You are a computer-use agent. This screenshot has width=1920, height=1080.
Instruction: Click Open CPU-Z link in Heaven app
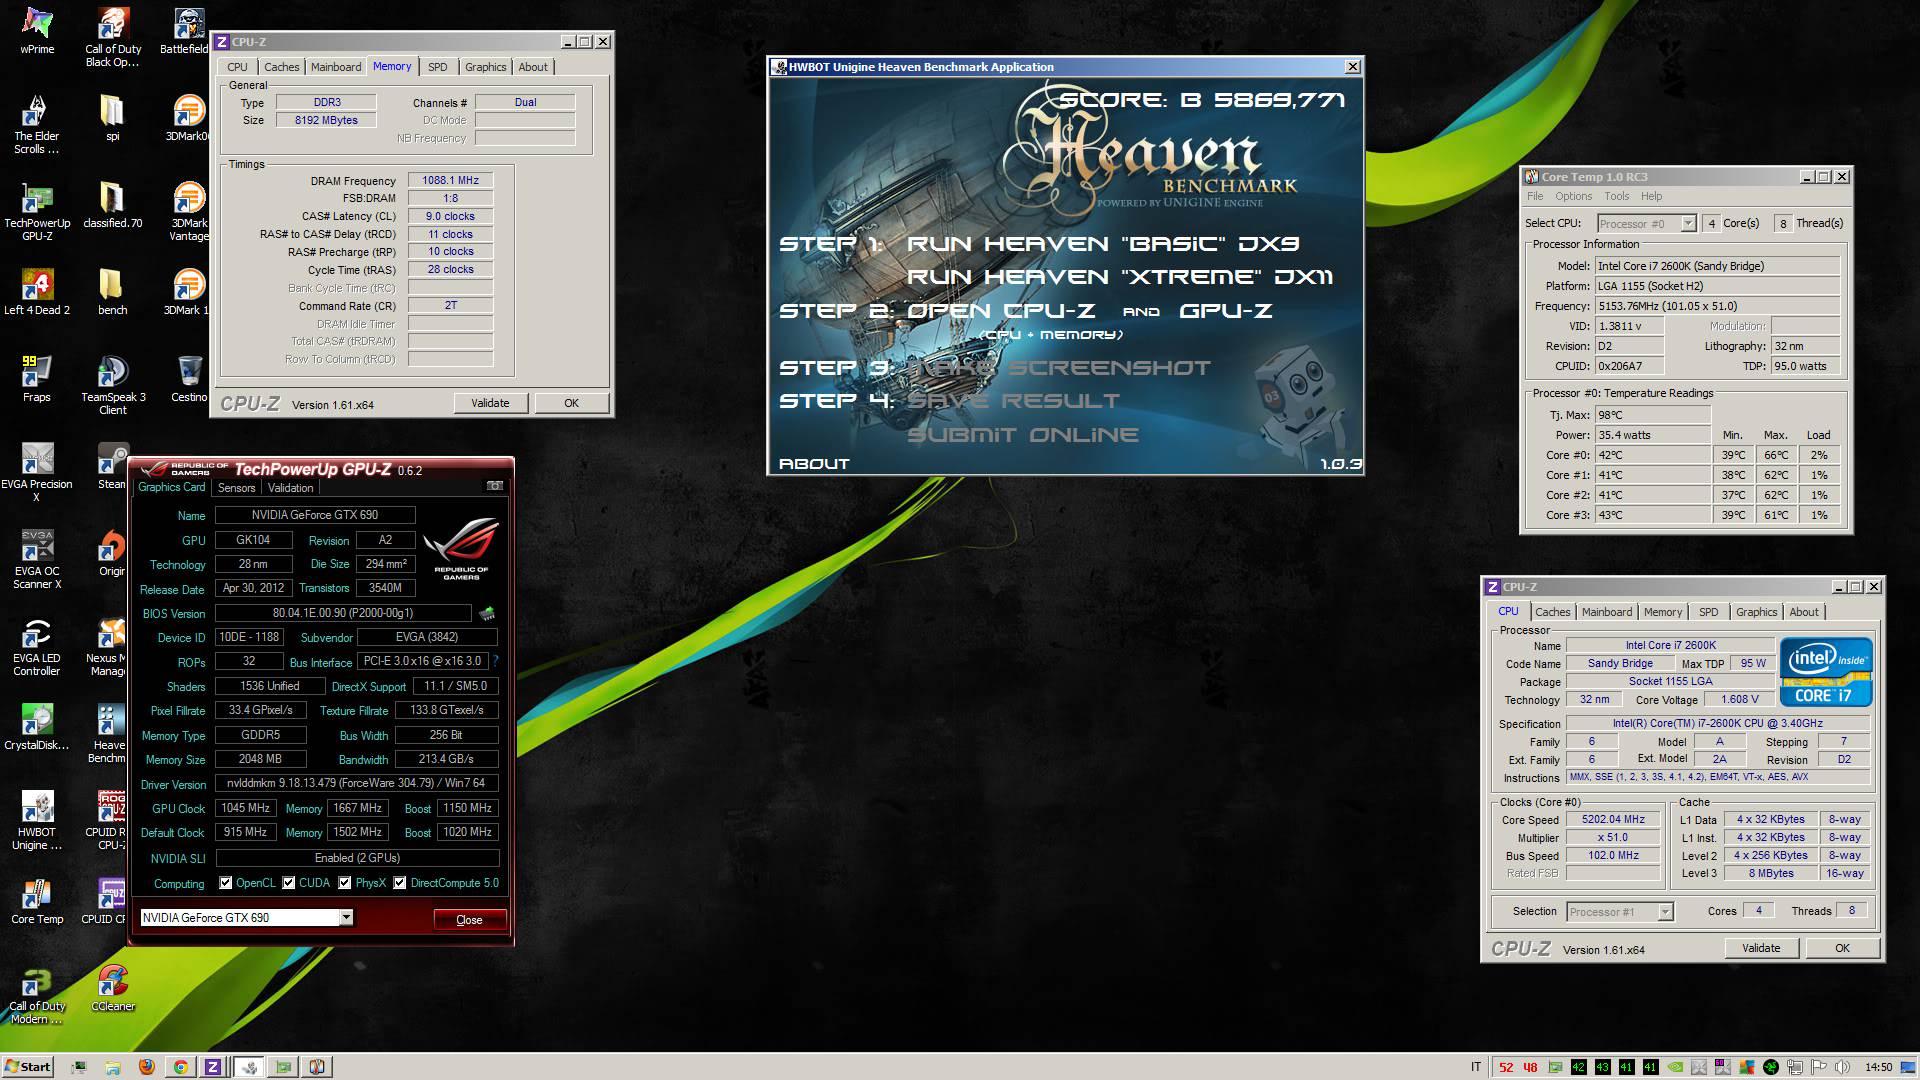coord(1001,311)
